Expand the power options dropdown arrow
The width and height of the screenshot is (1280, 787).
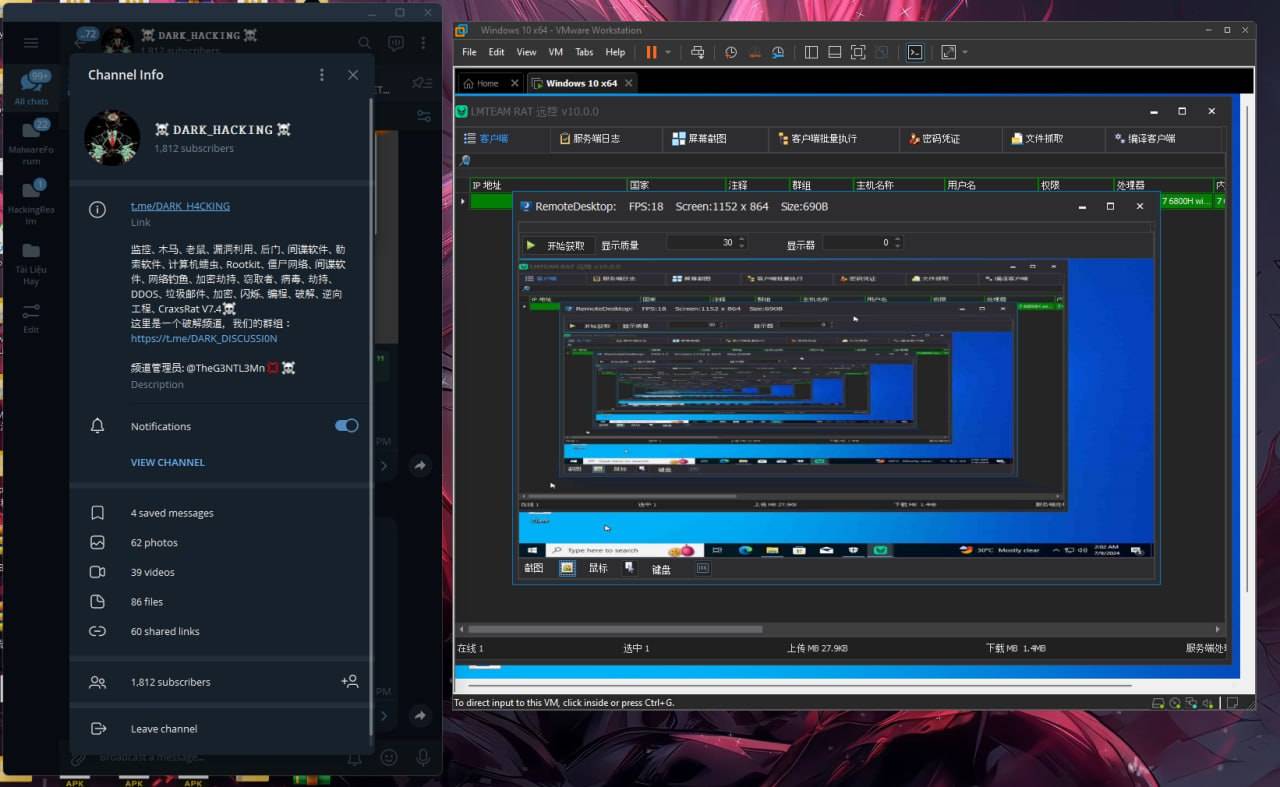pyautogui.click(x=668, y=53)
